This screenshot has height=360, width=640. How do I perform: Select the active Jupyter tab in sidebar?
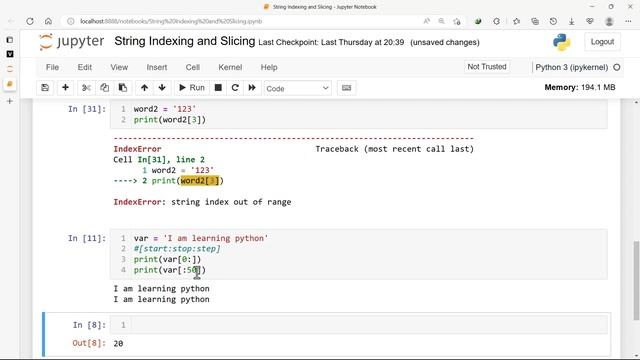click(x=10, y=84)
